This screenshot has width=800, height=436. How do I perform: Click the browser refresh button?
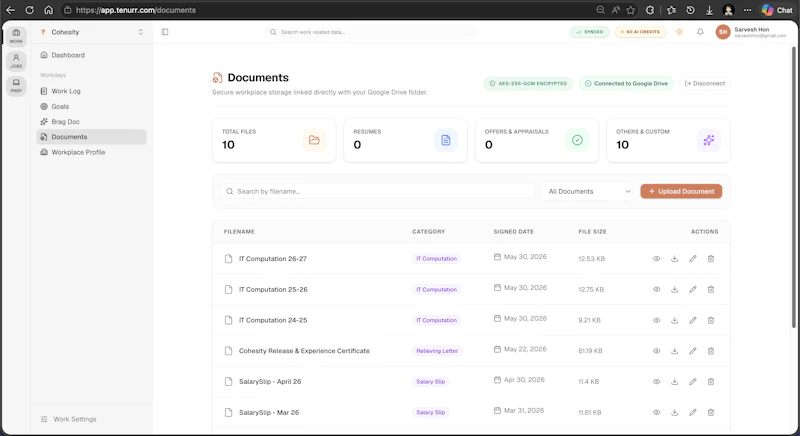tap(30, 10)
